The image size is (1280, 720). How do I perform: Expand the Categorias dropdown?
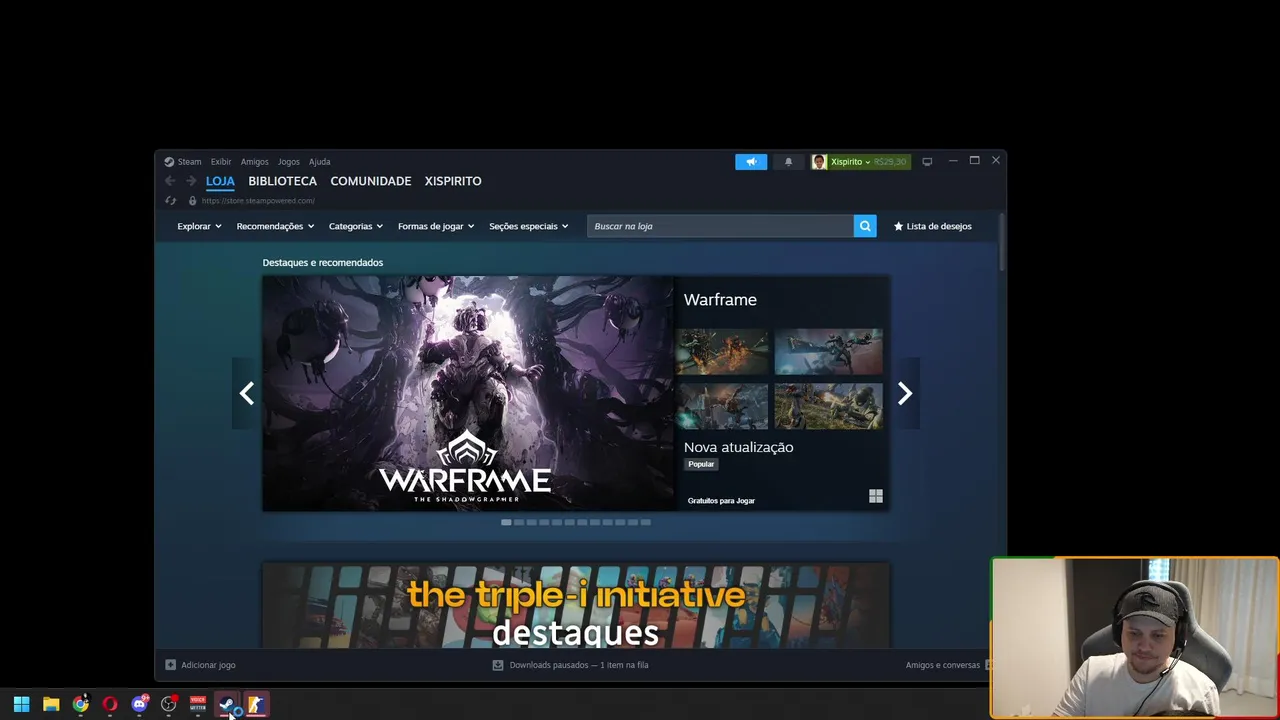(x=356, y=226)
